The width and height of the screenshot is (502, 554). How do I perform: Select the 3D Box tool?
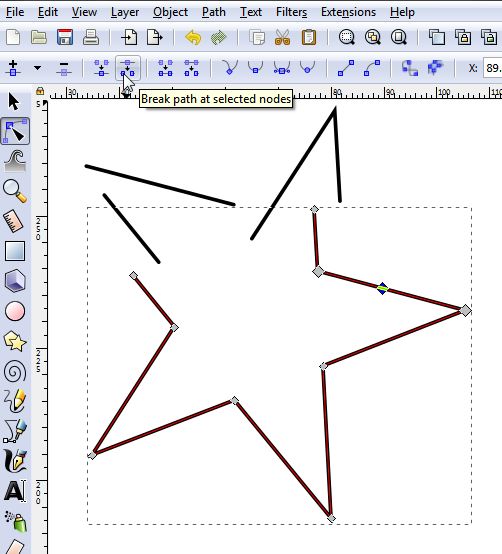click(x=15, y=281)
